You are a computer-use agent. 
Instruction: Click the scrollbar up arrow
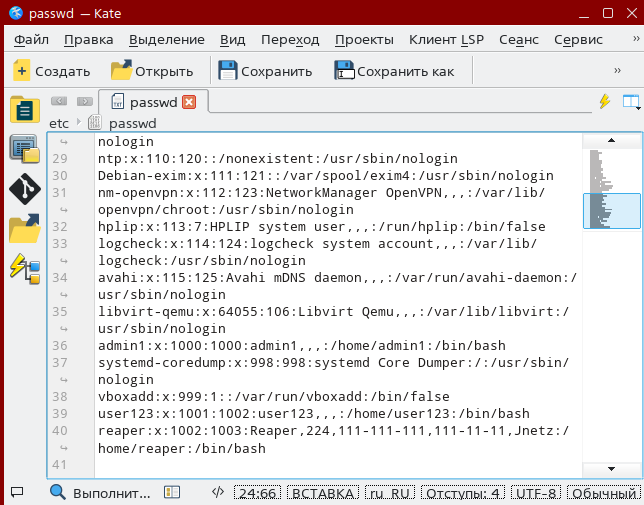(x=611, y=141)
